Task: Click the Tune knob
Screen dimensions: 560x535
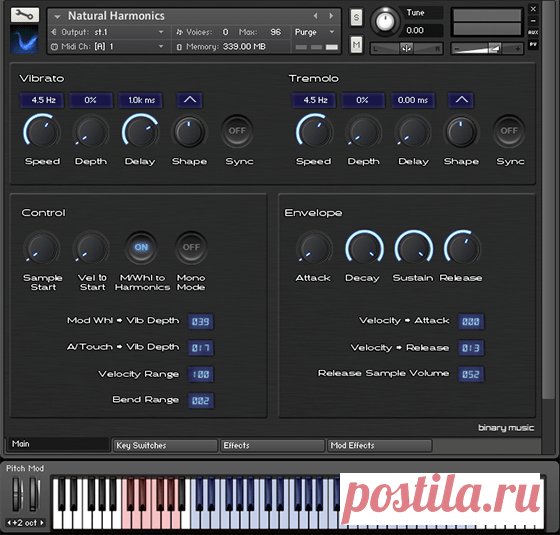Action: click(384, 21)
